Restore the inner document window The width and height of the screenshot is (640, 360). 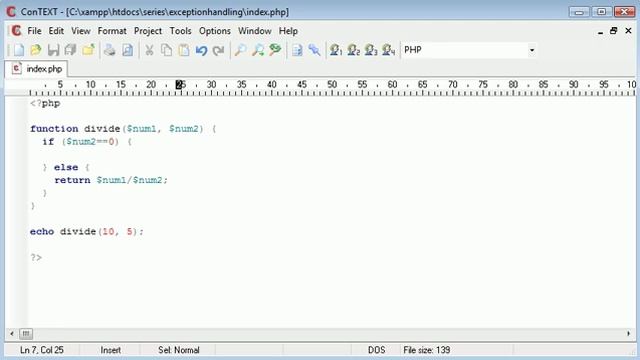click(x=613, y=31)
